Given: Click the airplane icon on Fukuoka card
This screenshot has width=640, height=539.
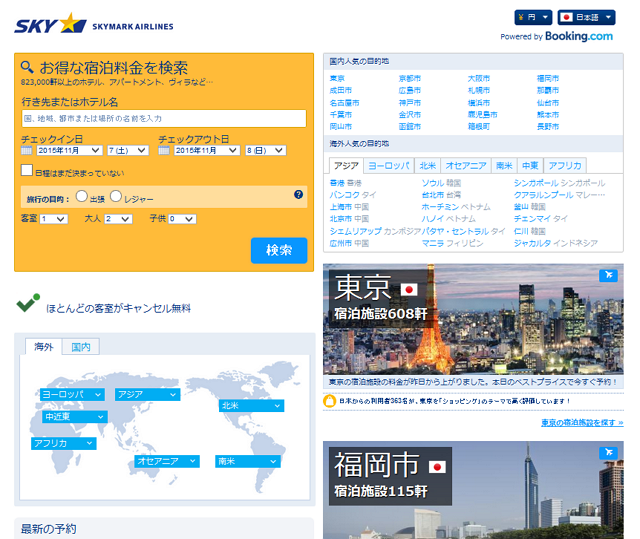Looking at the screenshot, I should (608, 452).
